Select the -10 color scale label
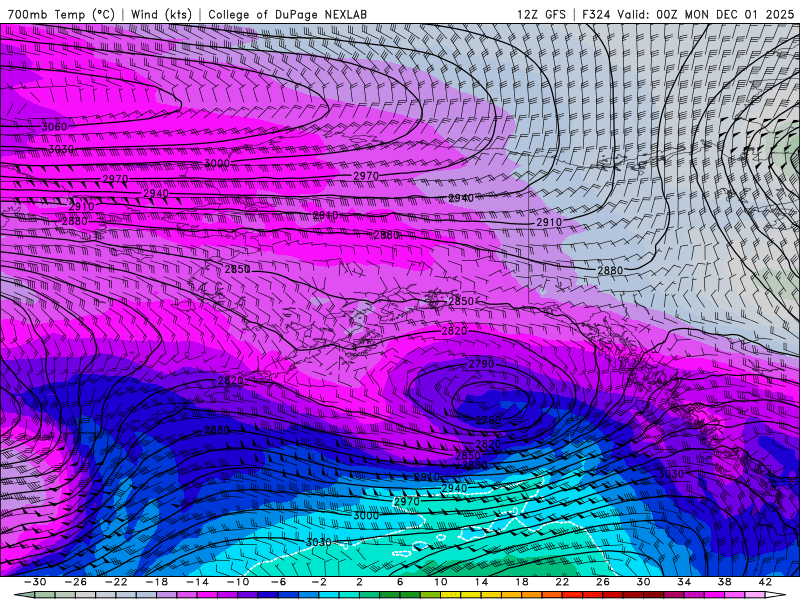 click(x=238, y=582)
